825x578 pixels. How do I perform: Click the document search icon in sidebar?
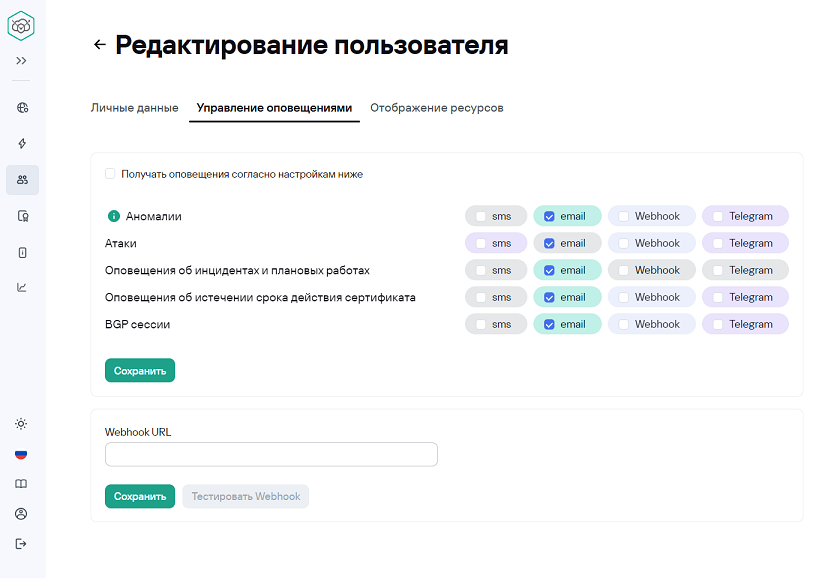pyautogui.click(x=21, y=216)
